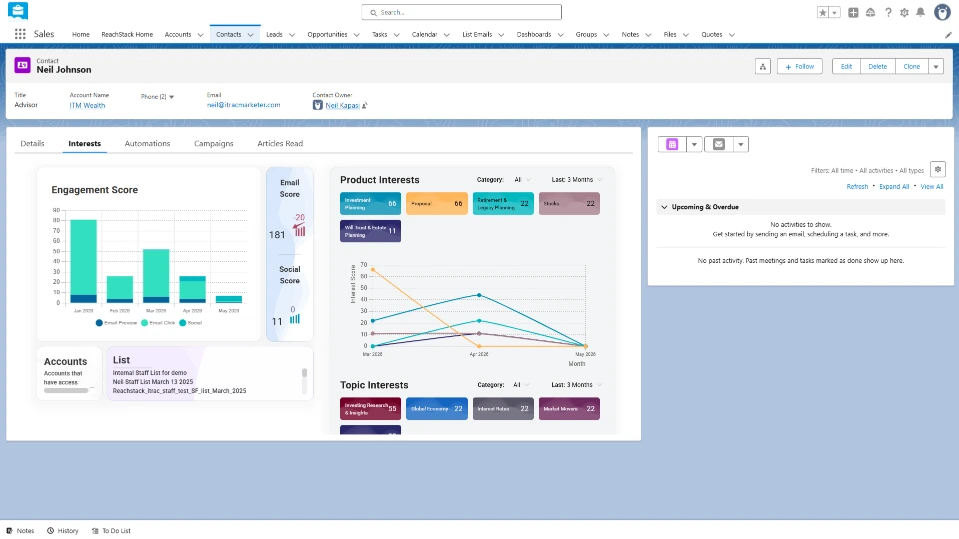Select the Retirement & Legacy Planning tile

tap(503, 204)
